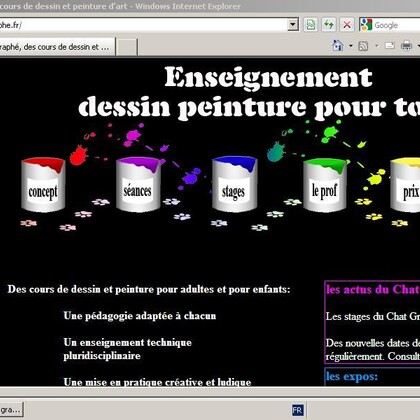Click the window title 'Windows Internet Explorer'
Image resolution: width=420 pixels, height=420 pixels.
pos(188,6)
